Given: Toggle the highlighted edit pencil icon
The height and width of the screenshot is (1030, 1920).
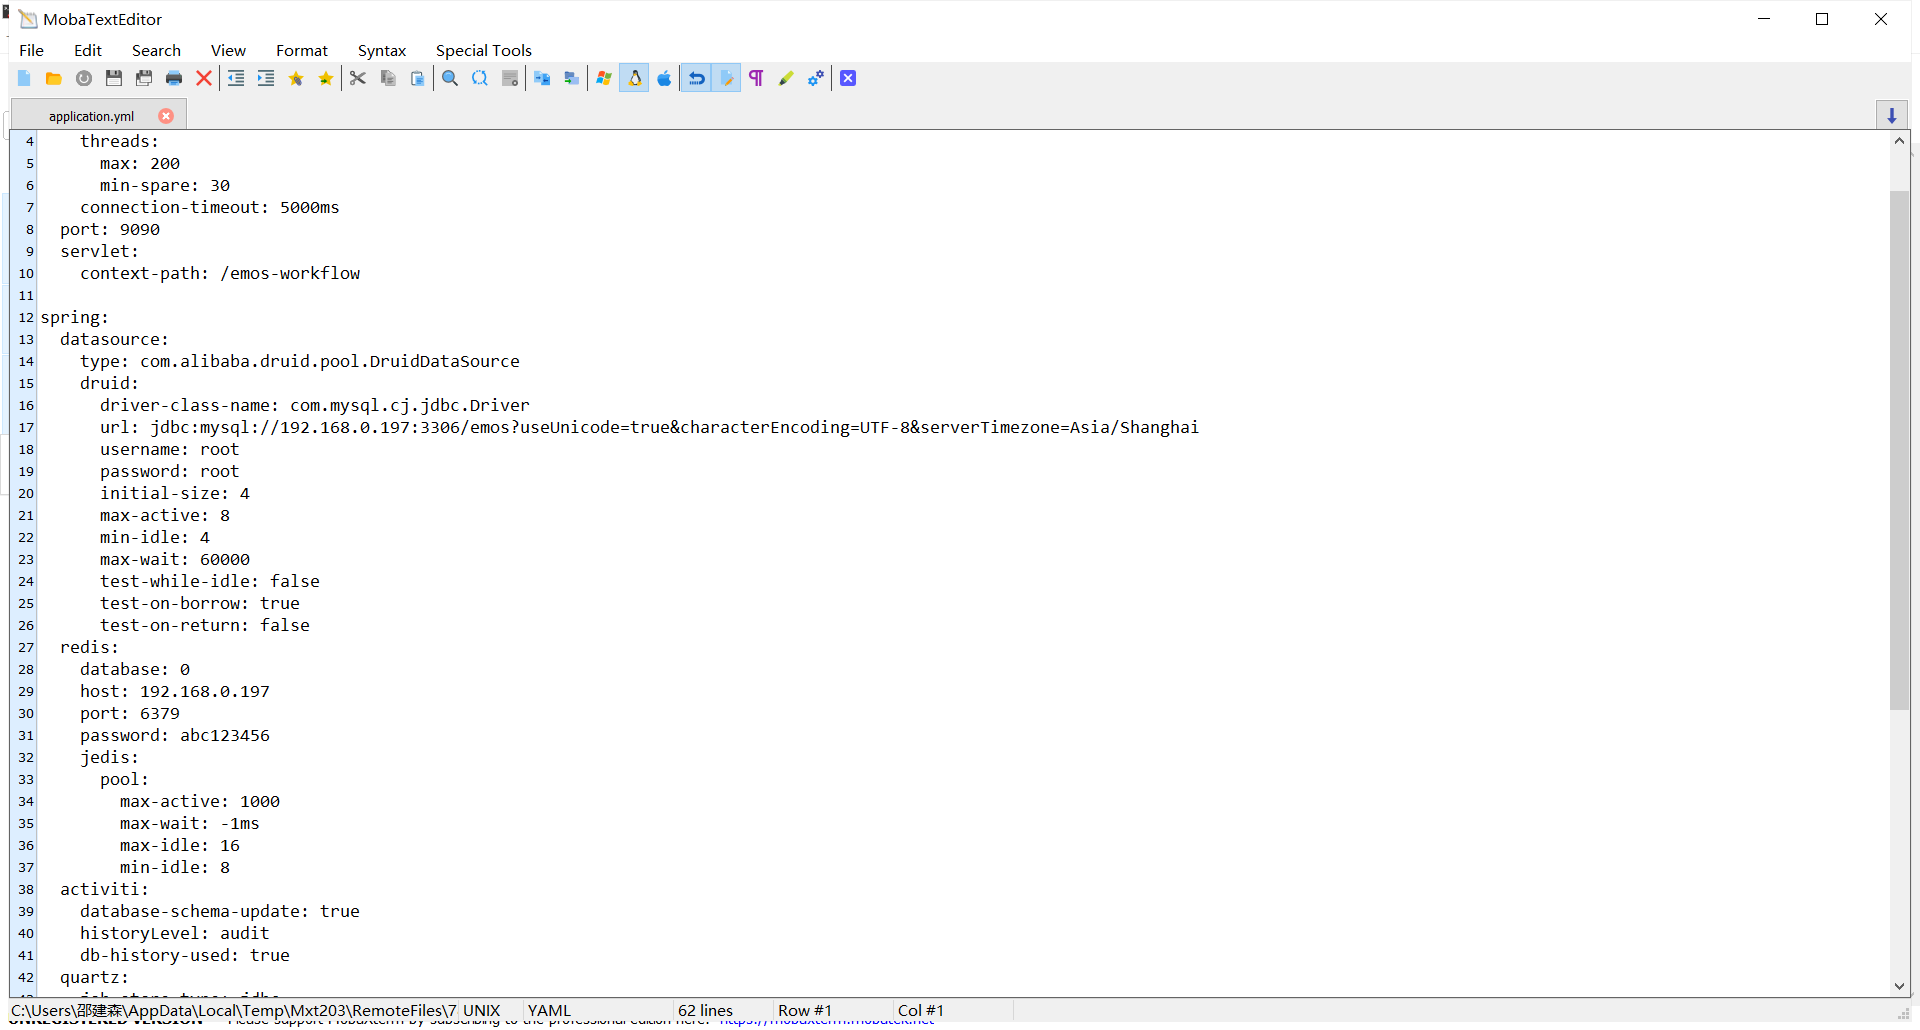Looking at the screenshot, I should (727, 78).
